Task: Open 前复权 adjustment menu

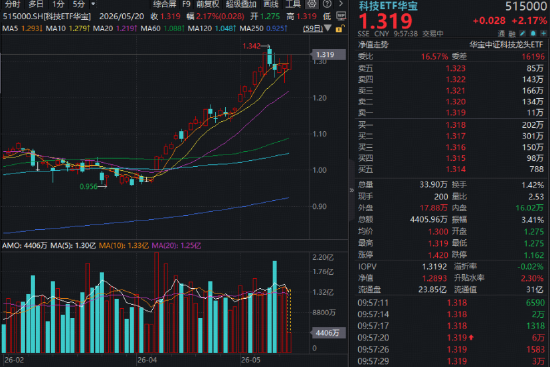Action: click(x=208, y=4)
